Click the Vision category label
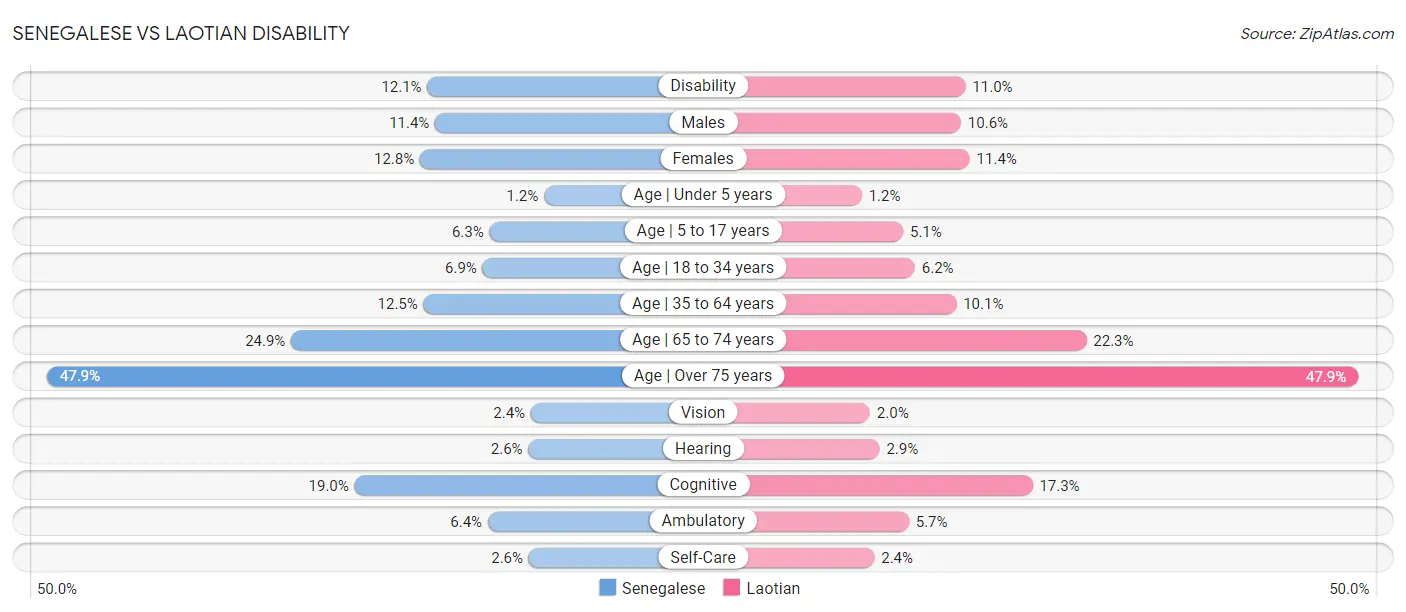 pos(703,412)
